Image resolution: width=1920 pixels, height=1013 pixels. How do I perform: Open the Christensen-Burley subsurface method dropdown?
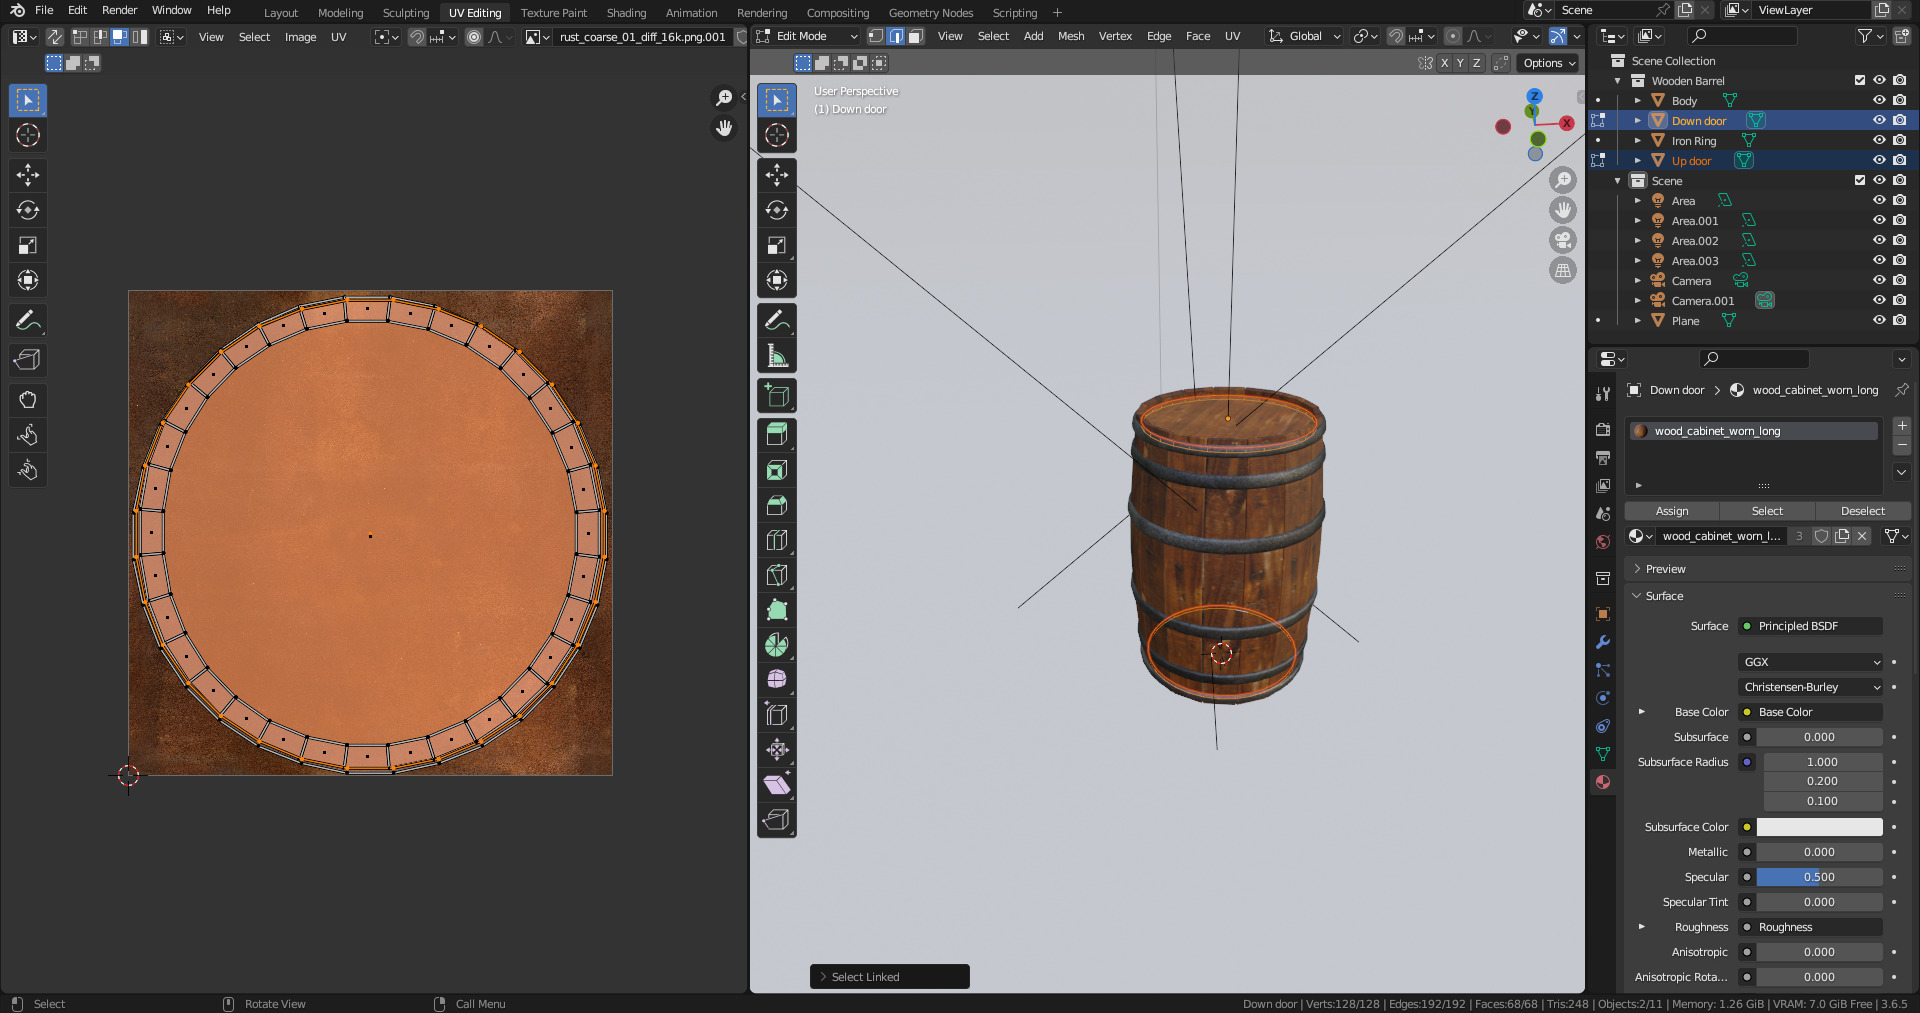click(x=1811, y=687)
